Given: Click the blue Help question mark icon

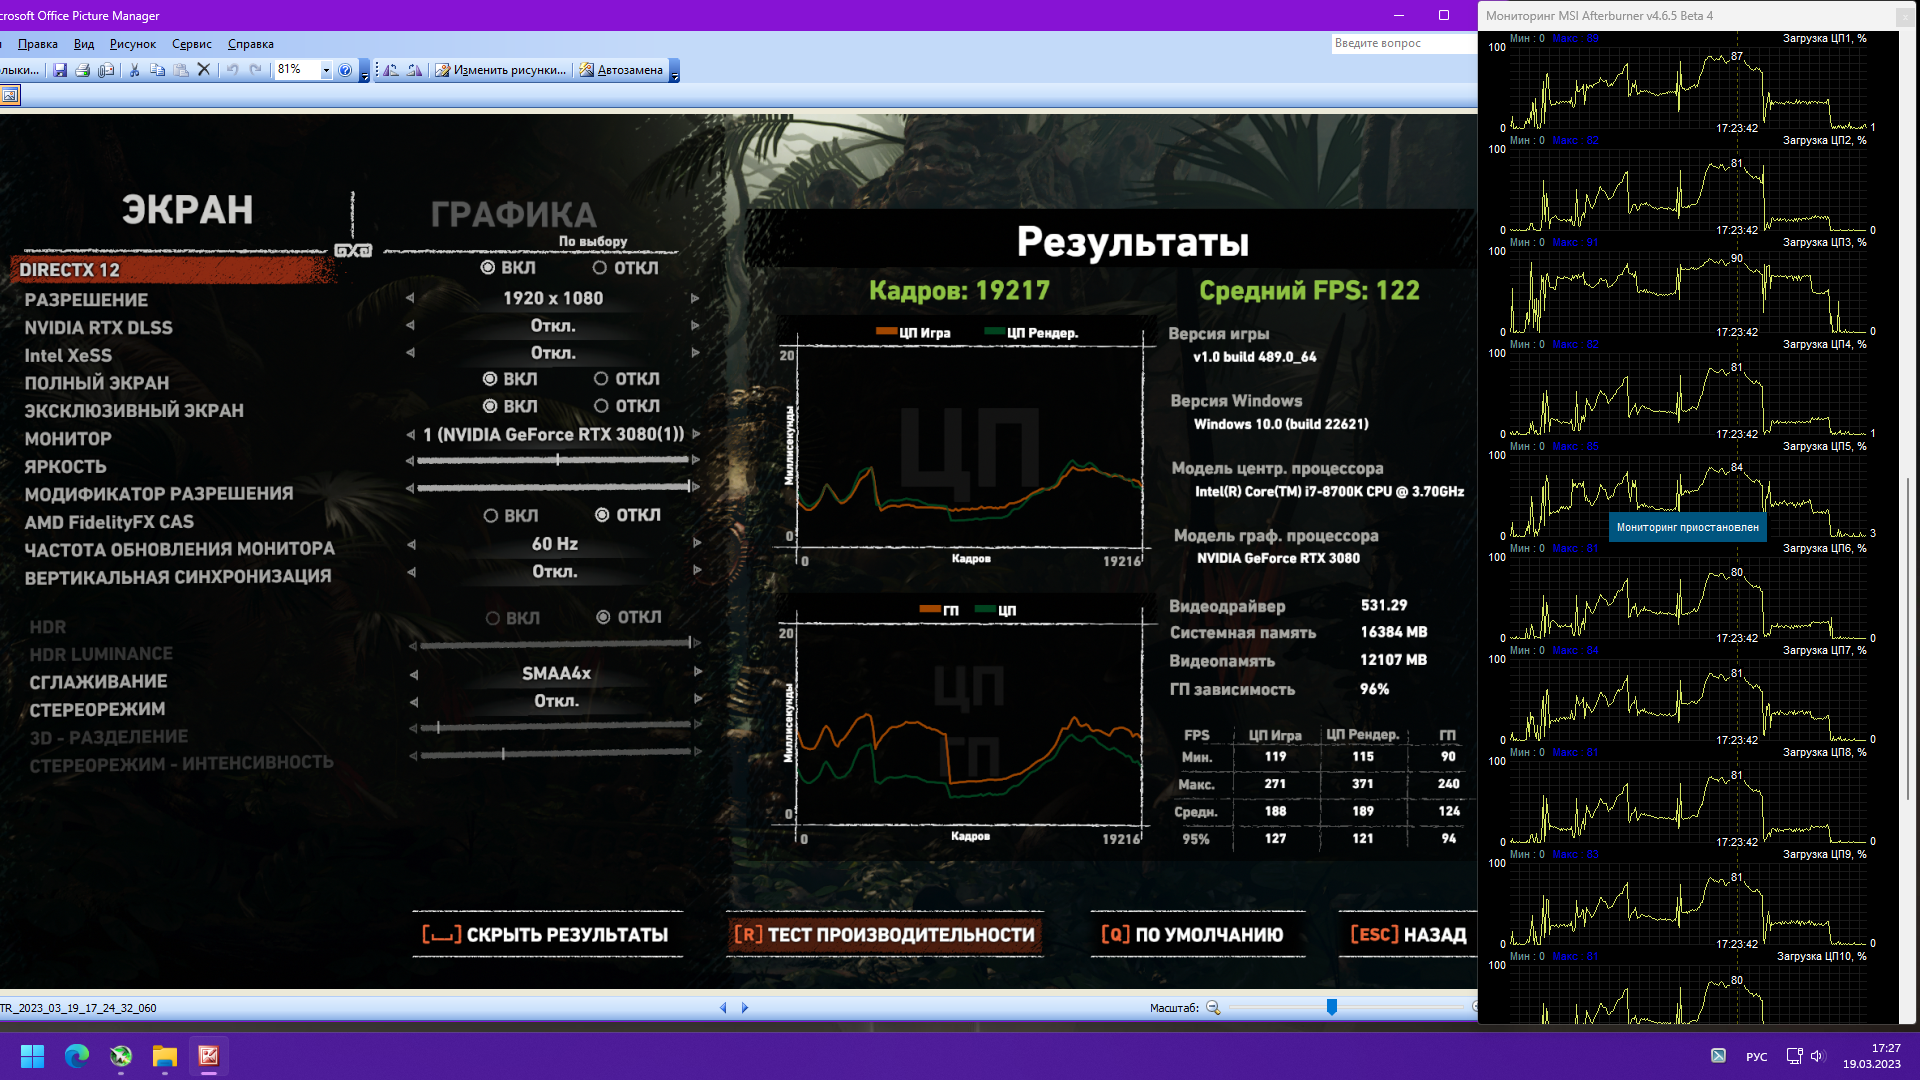Looking at the screenshot, I should pos(345,70).
